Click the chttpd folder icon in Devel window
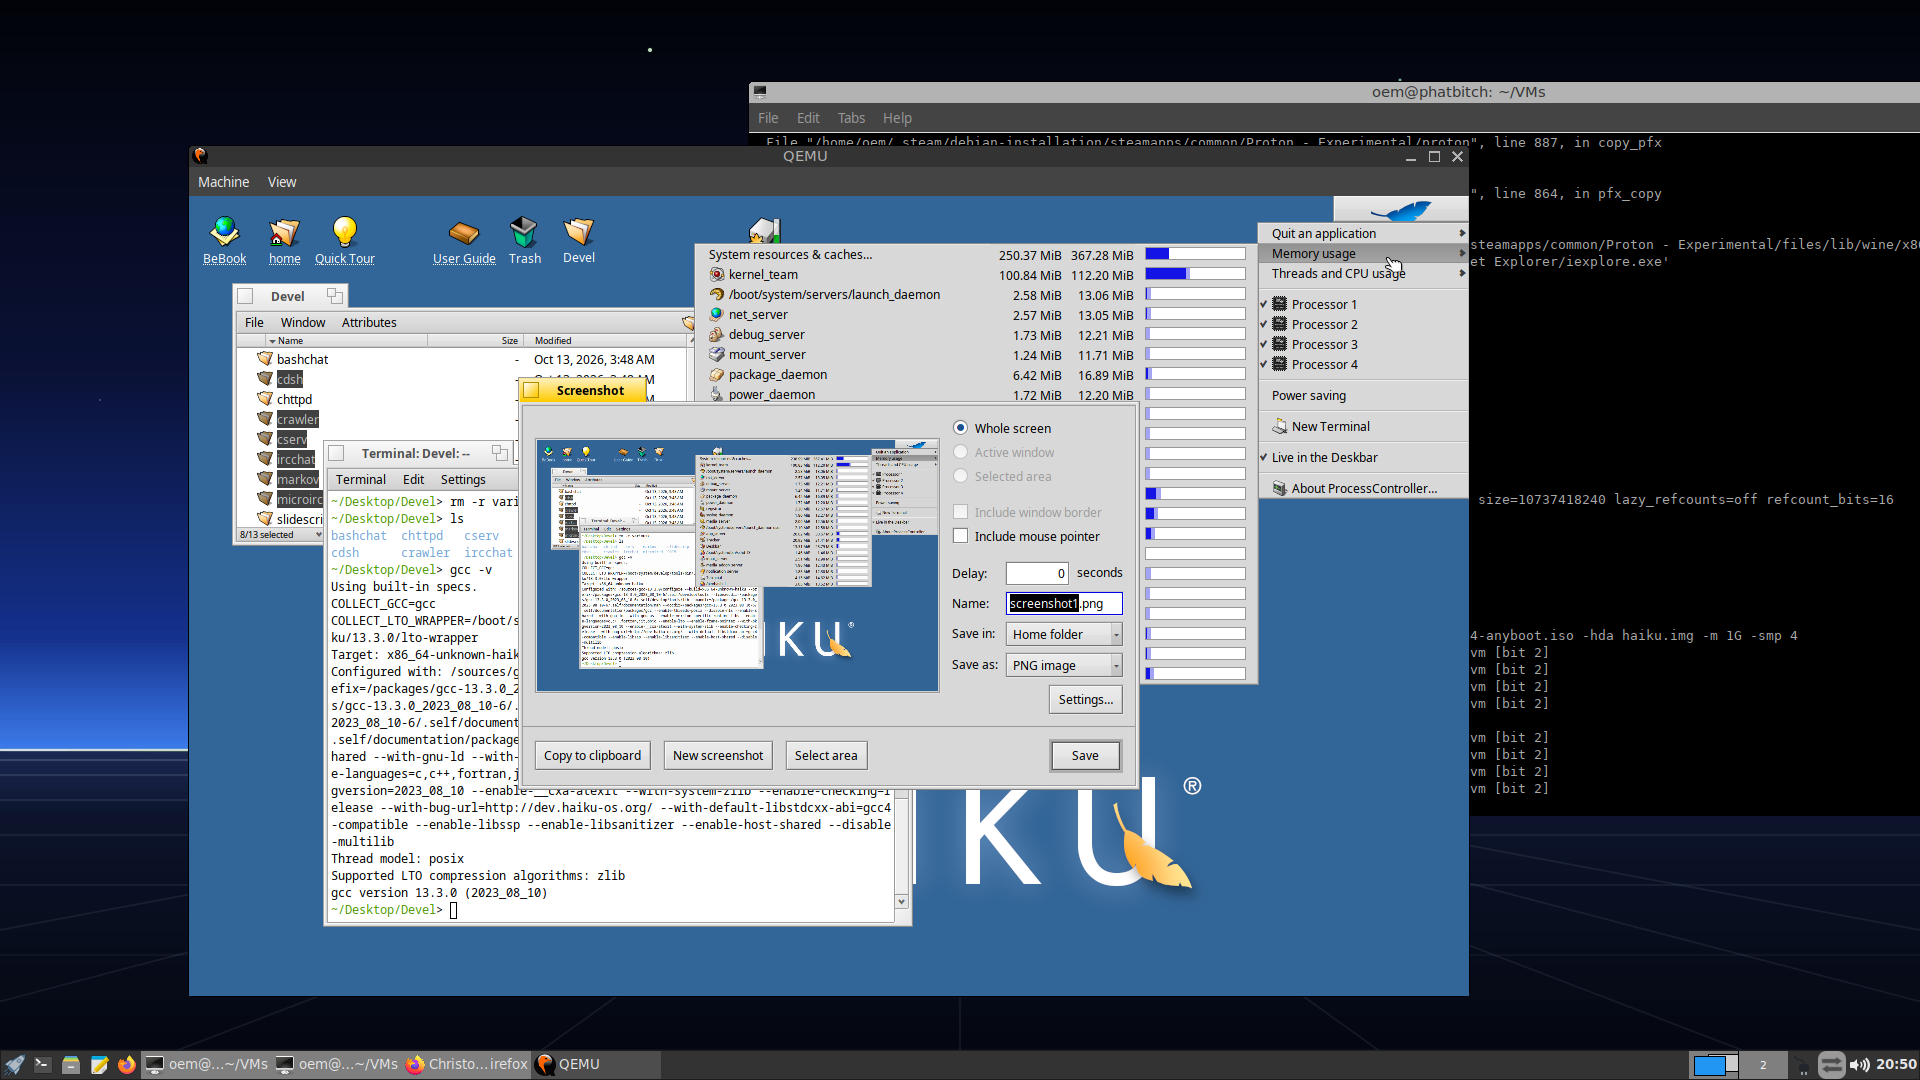 click(x=265, y=399)
